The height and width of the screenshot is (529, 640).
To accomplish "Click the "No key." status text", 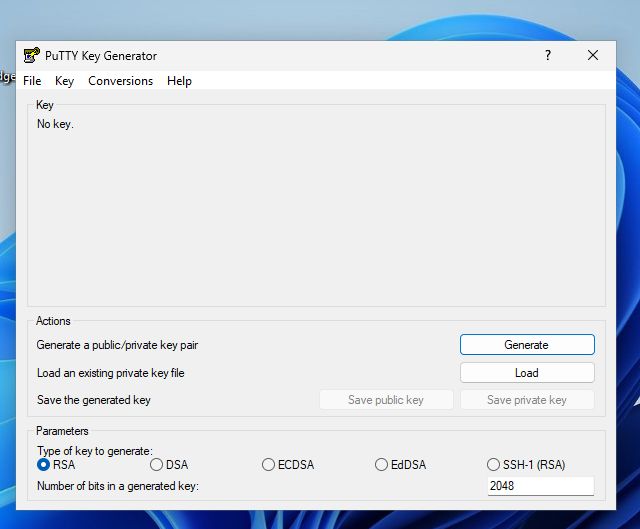I will coord(55,124).
